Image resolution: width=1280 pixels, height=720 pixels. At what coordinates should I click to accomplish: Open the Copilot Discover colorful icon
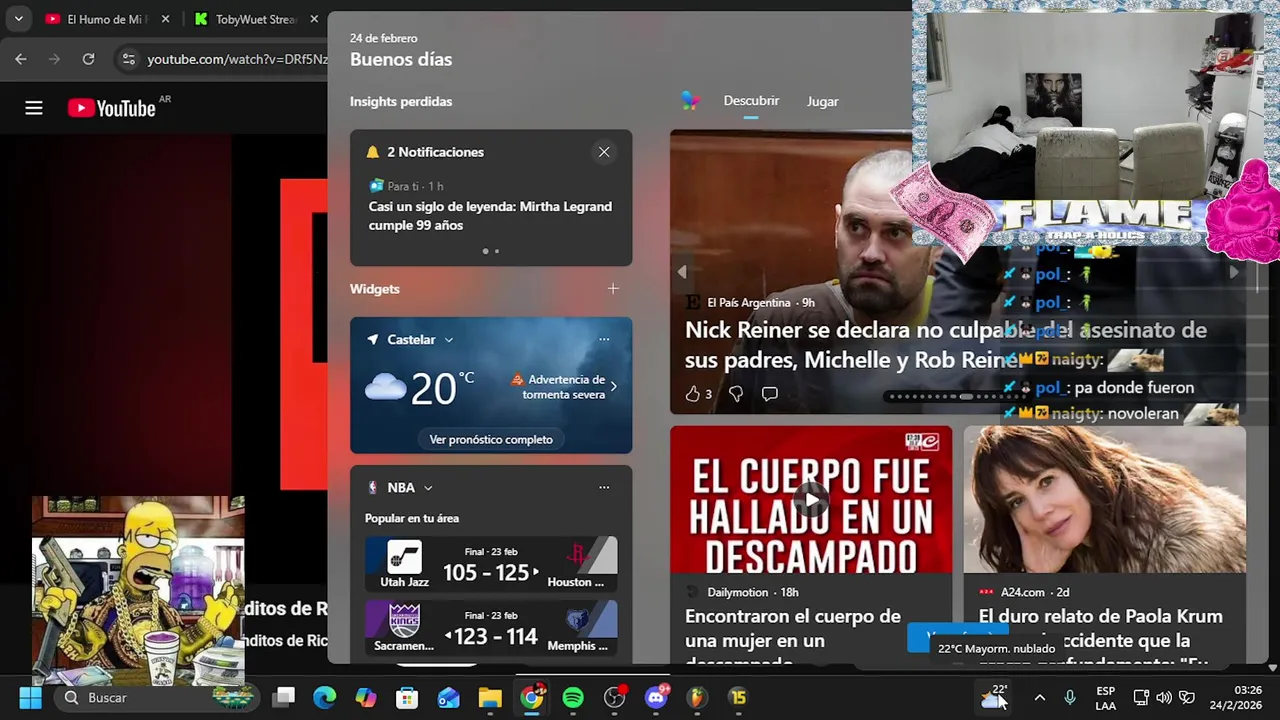coord(690,100)
